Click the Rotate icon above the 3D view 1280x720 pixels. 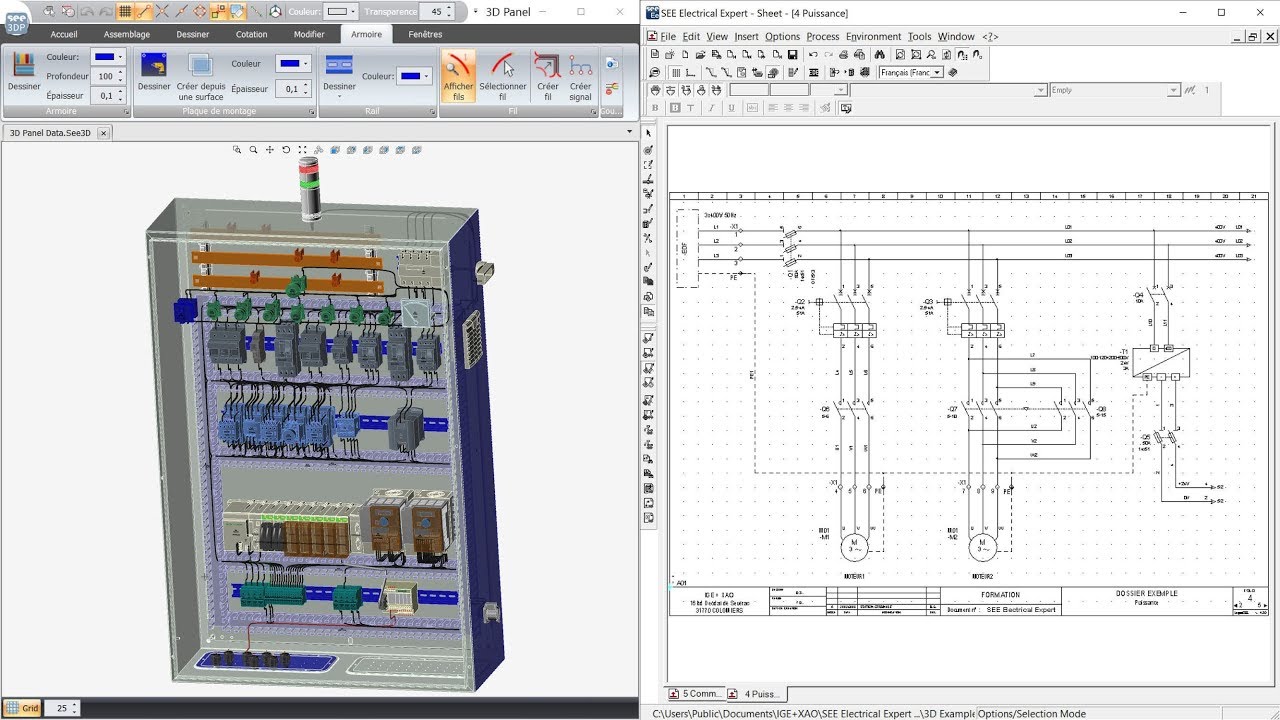coord(286,149)
